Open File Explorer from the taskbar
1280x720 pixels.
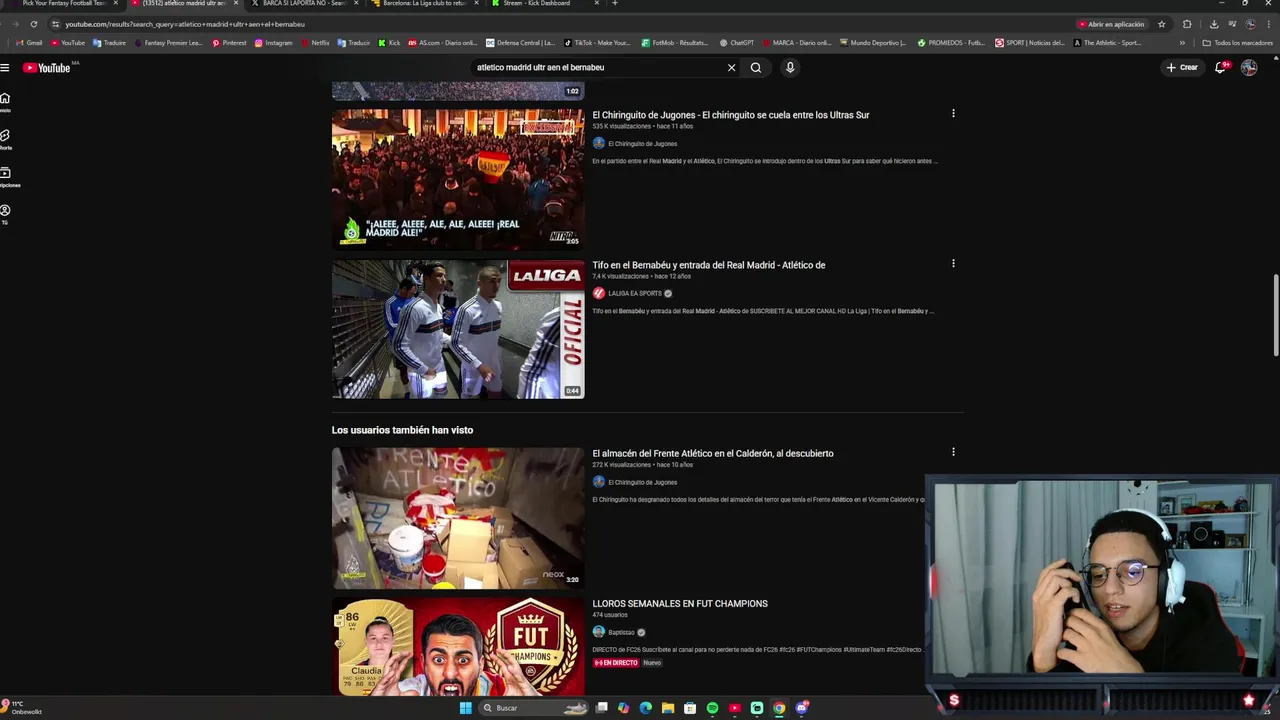pyautogui.click(x=668, y=708)
